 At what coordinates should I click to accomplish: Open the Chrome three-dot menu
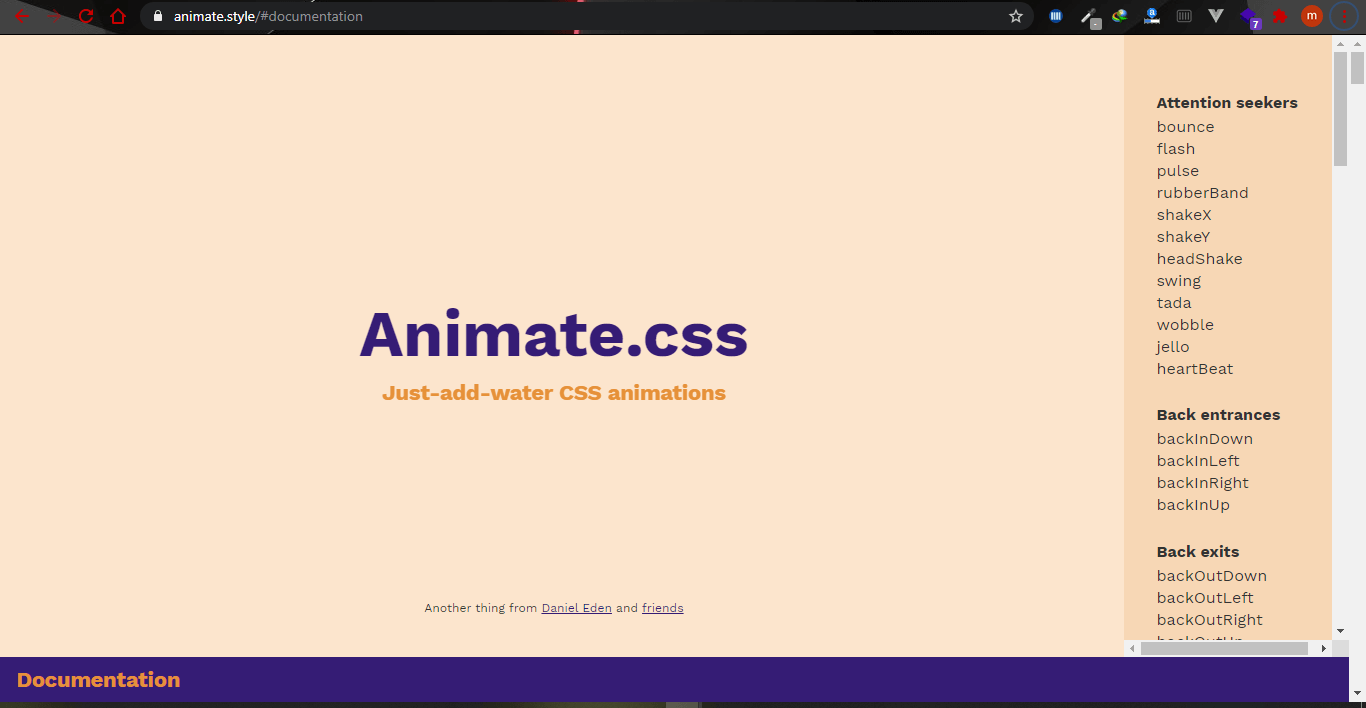pos(1343,16)
